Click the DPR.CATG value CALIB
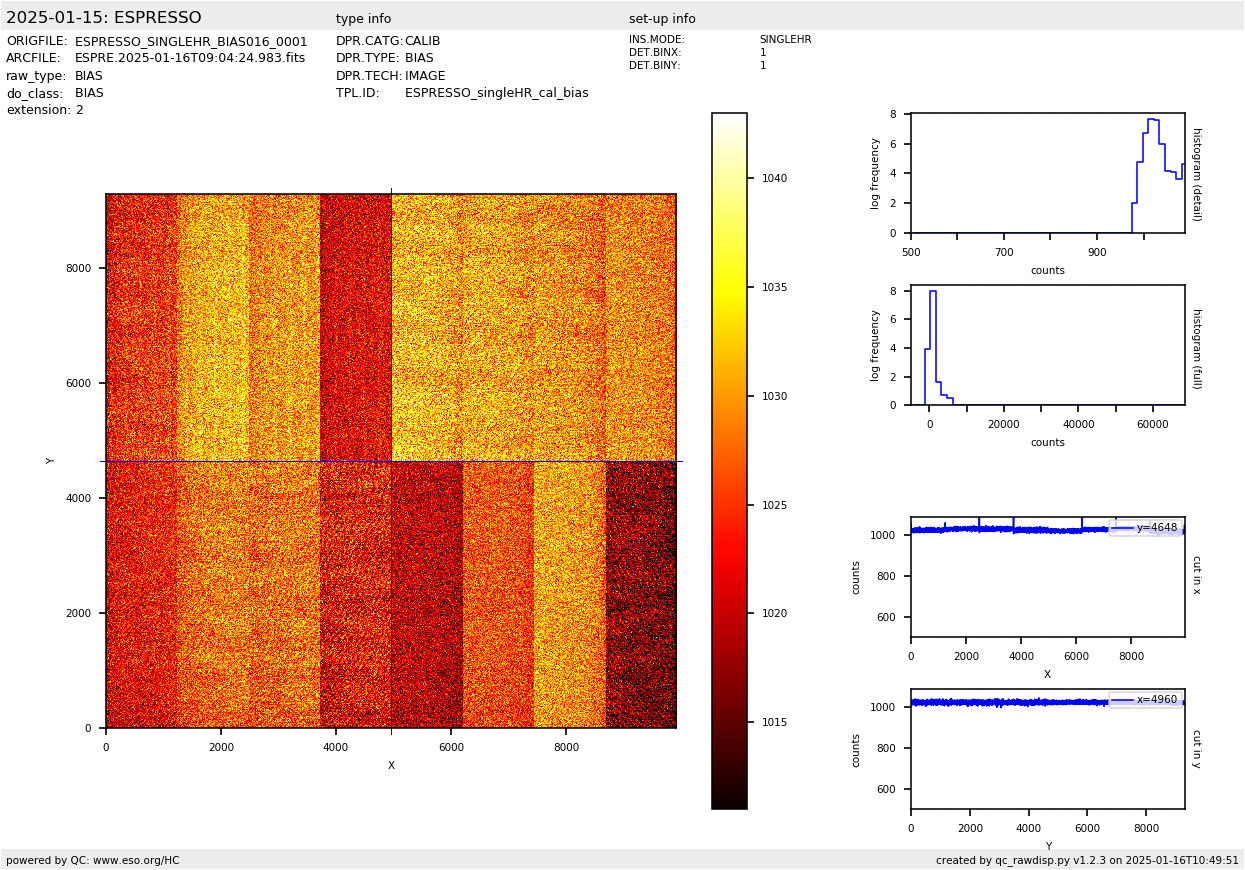Viewport: 1245px width, 870px height. tap(422, 42)
